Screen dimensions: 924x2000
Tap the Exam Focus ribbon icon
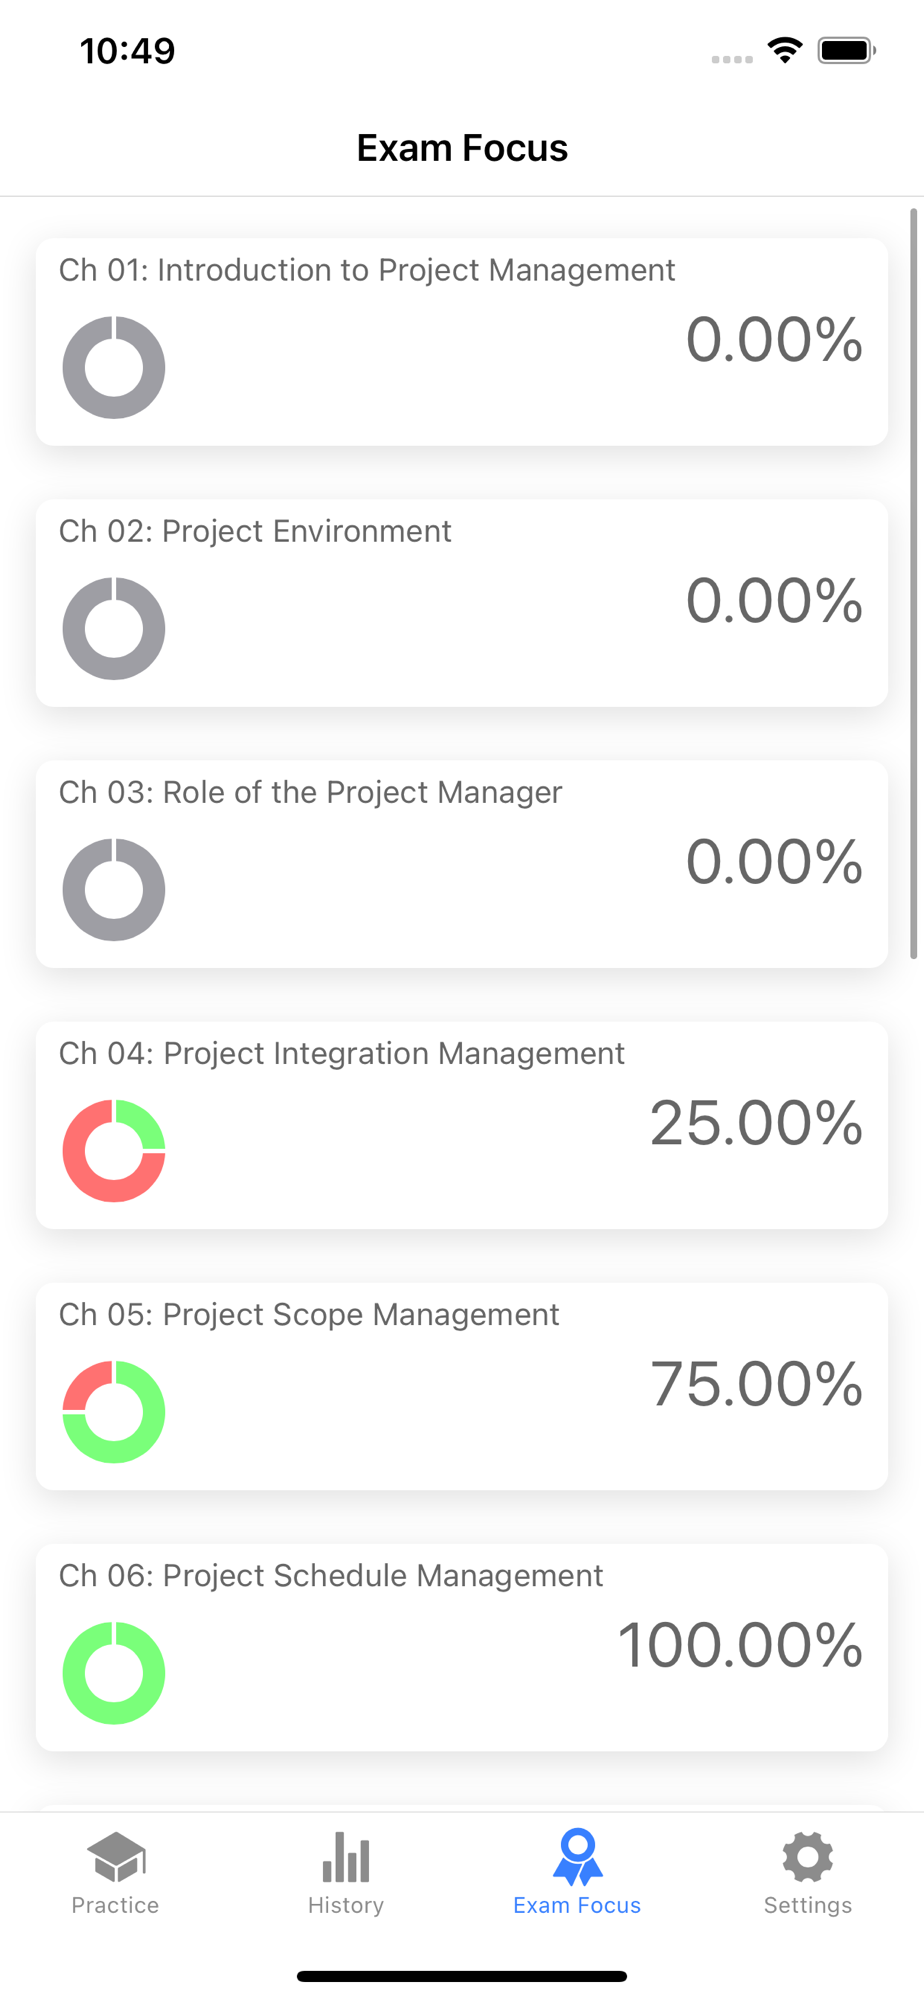(x=577, y=1857)
